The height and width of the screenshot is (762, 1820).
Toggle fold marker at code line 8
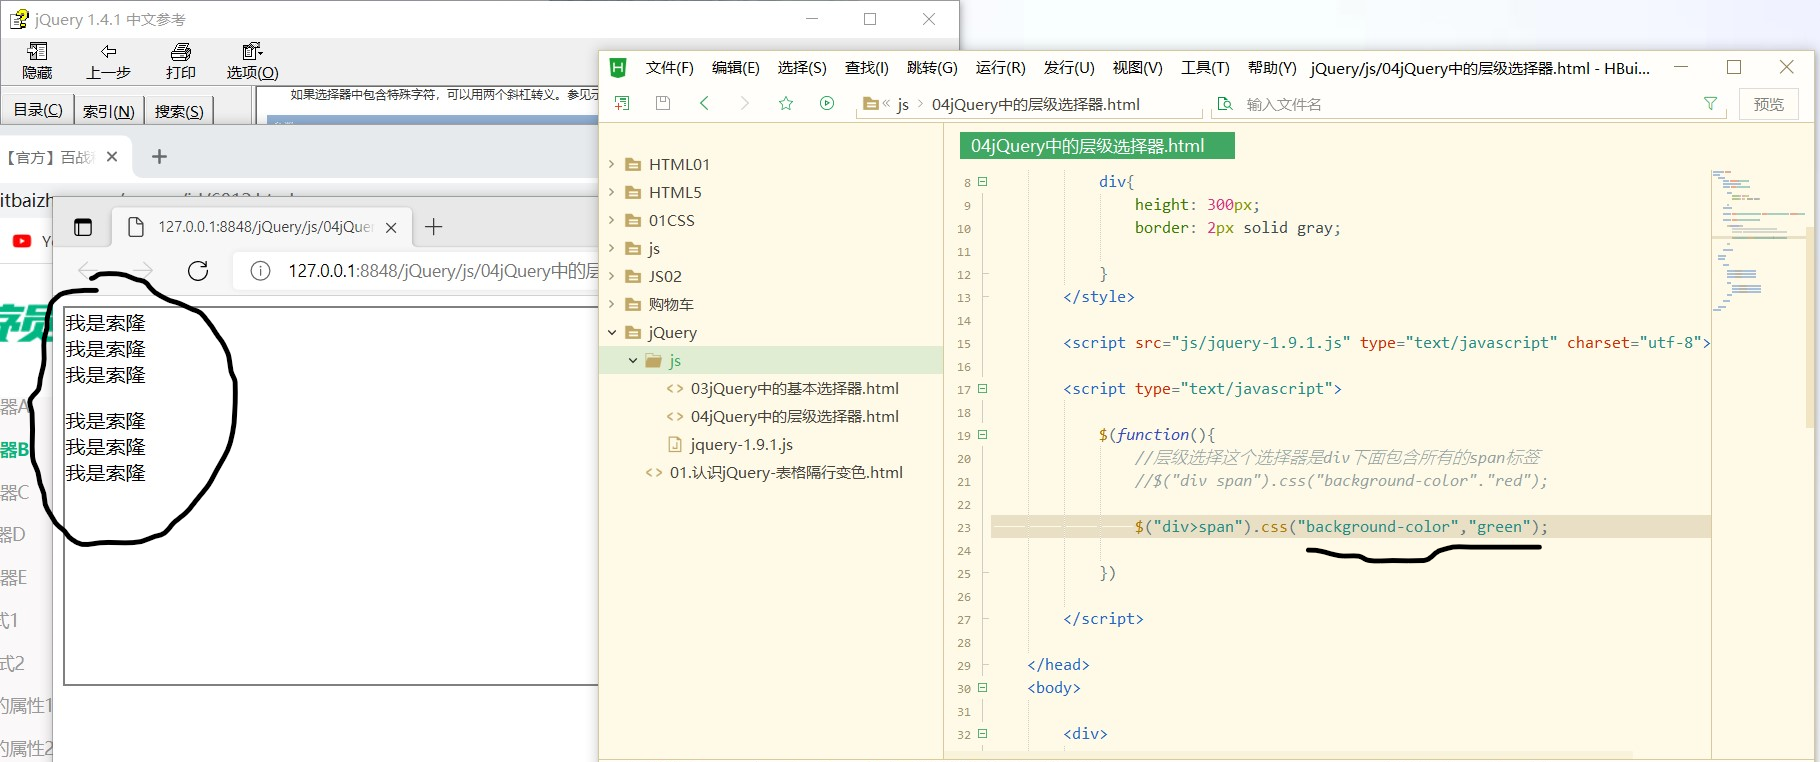click(982, 182)
